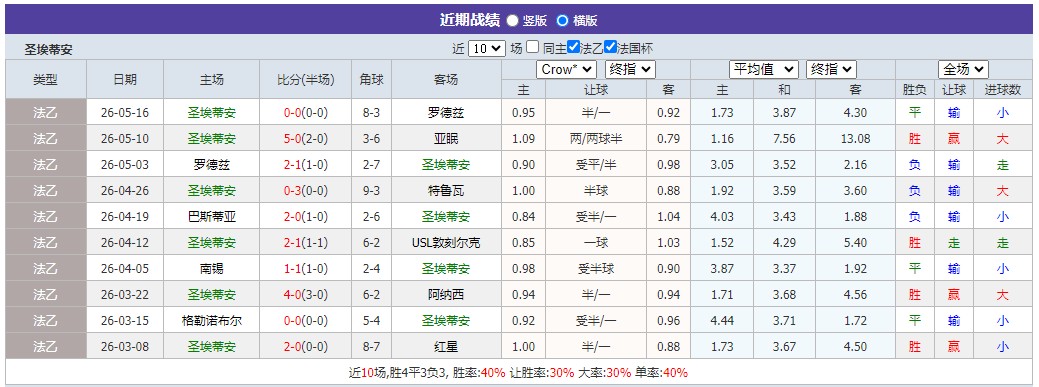Open away team 罗德兹 on 26-05-16
This screenshot has width=1039, height=387.
point(446,113)
